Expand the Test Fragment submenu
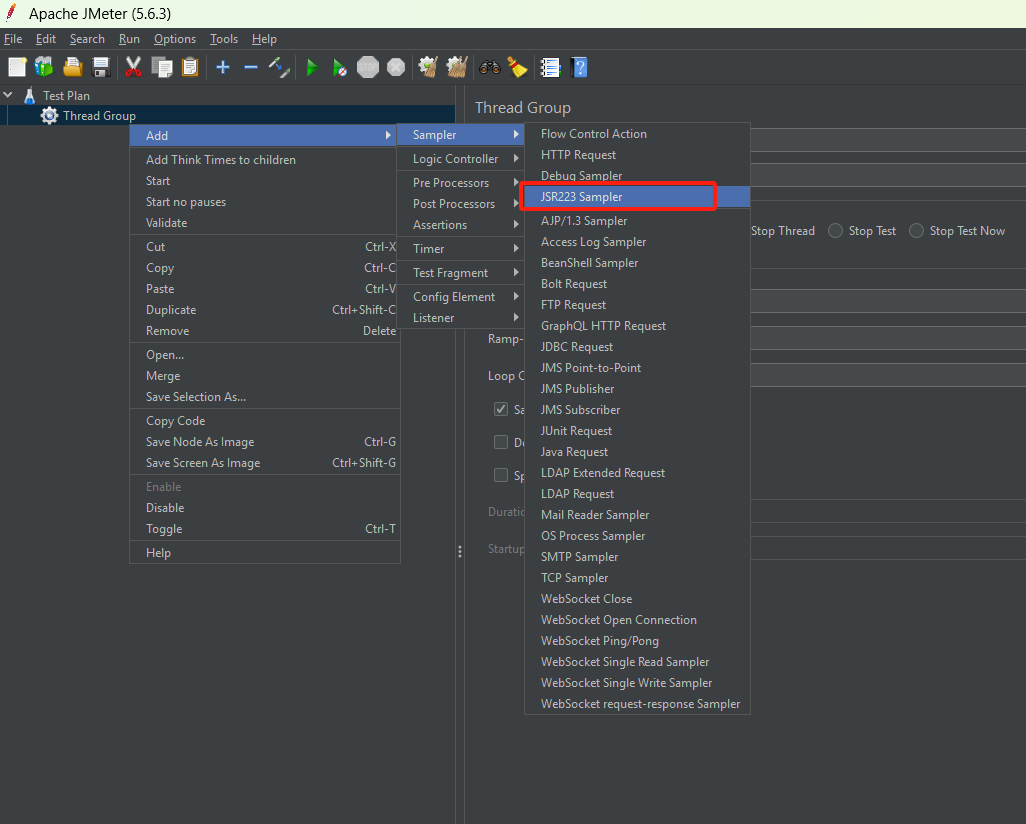 (461, 273)
